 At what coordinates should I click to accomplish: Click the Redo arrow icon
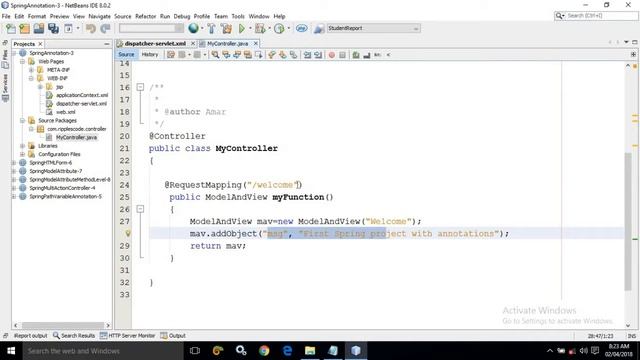coord(105,29)
